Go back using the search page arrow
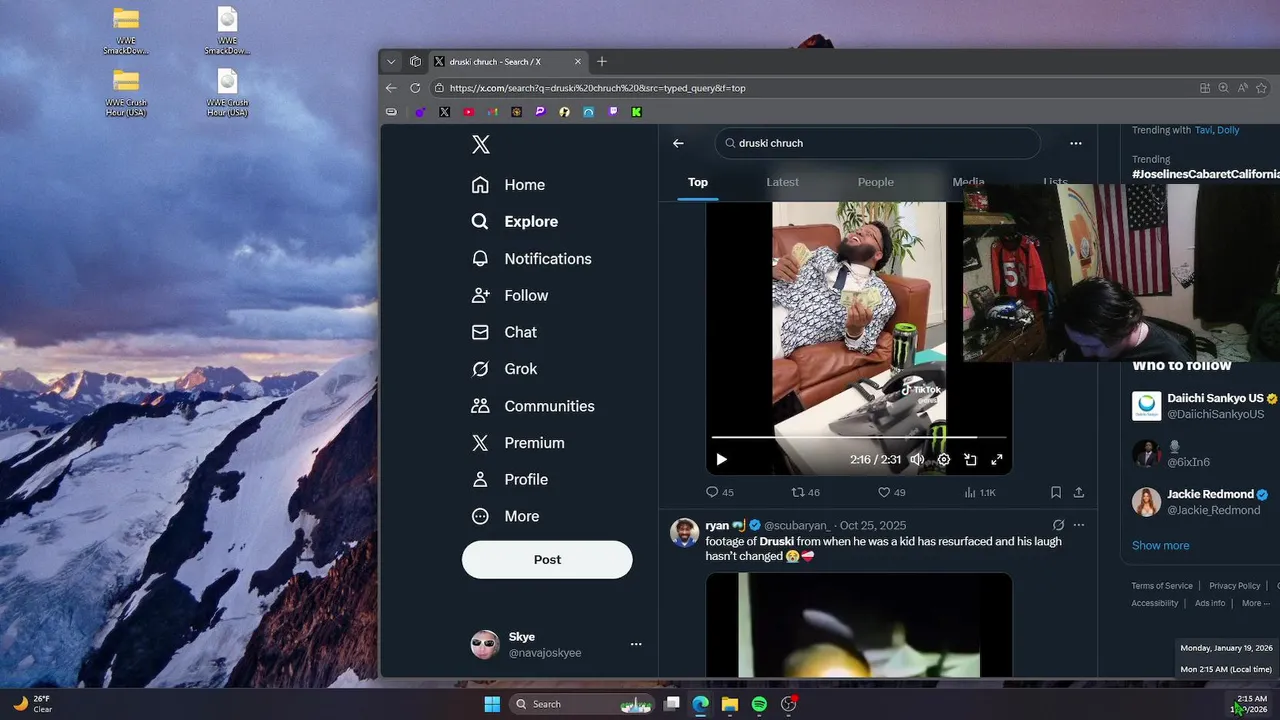The height and width of the screenshot is (720, 1280). pyautogui.click(x=678, y=143)
